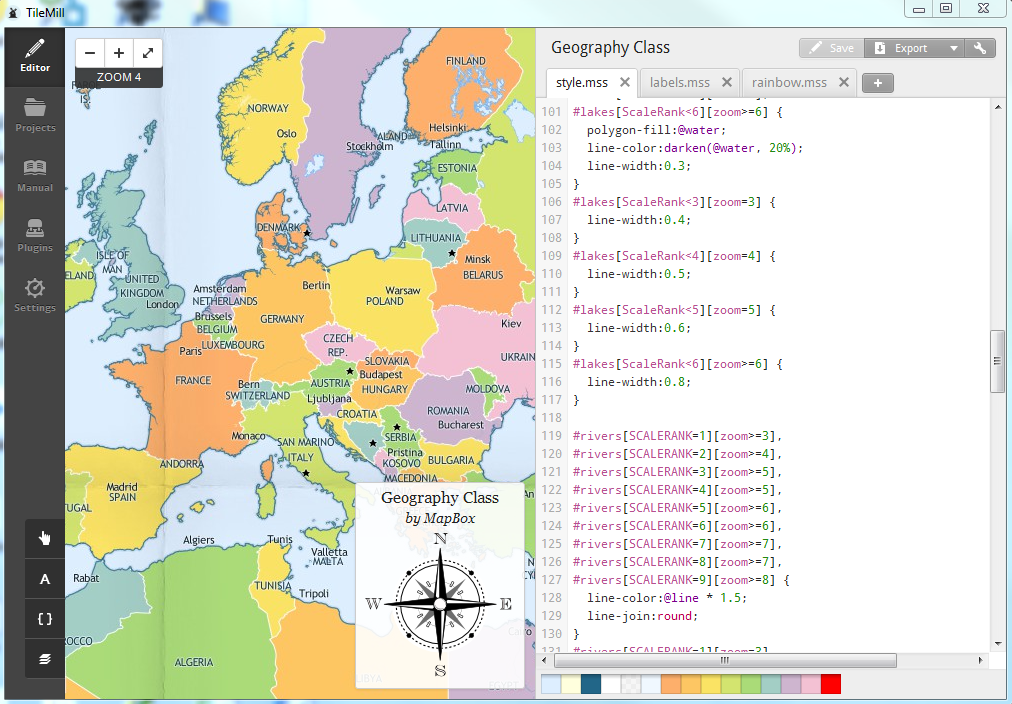Open the Carto reference braces panel

coord(44,619)
